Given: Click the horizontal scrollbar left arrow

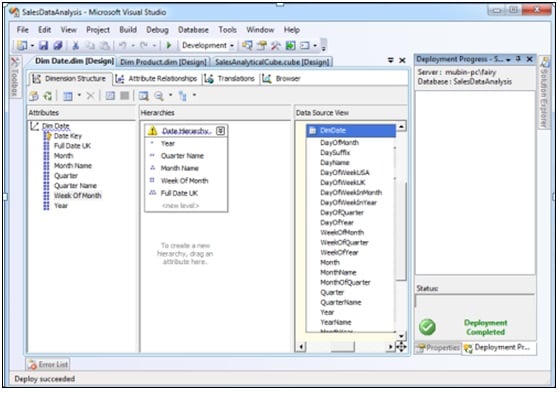Looking at the screenshot, I should (301, 347).
